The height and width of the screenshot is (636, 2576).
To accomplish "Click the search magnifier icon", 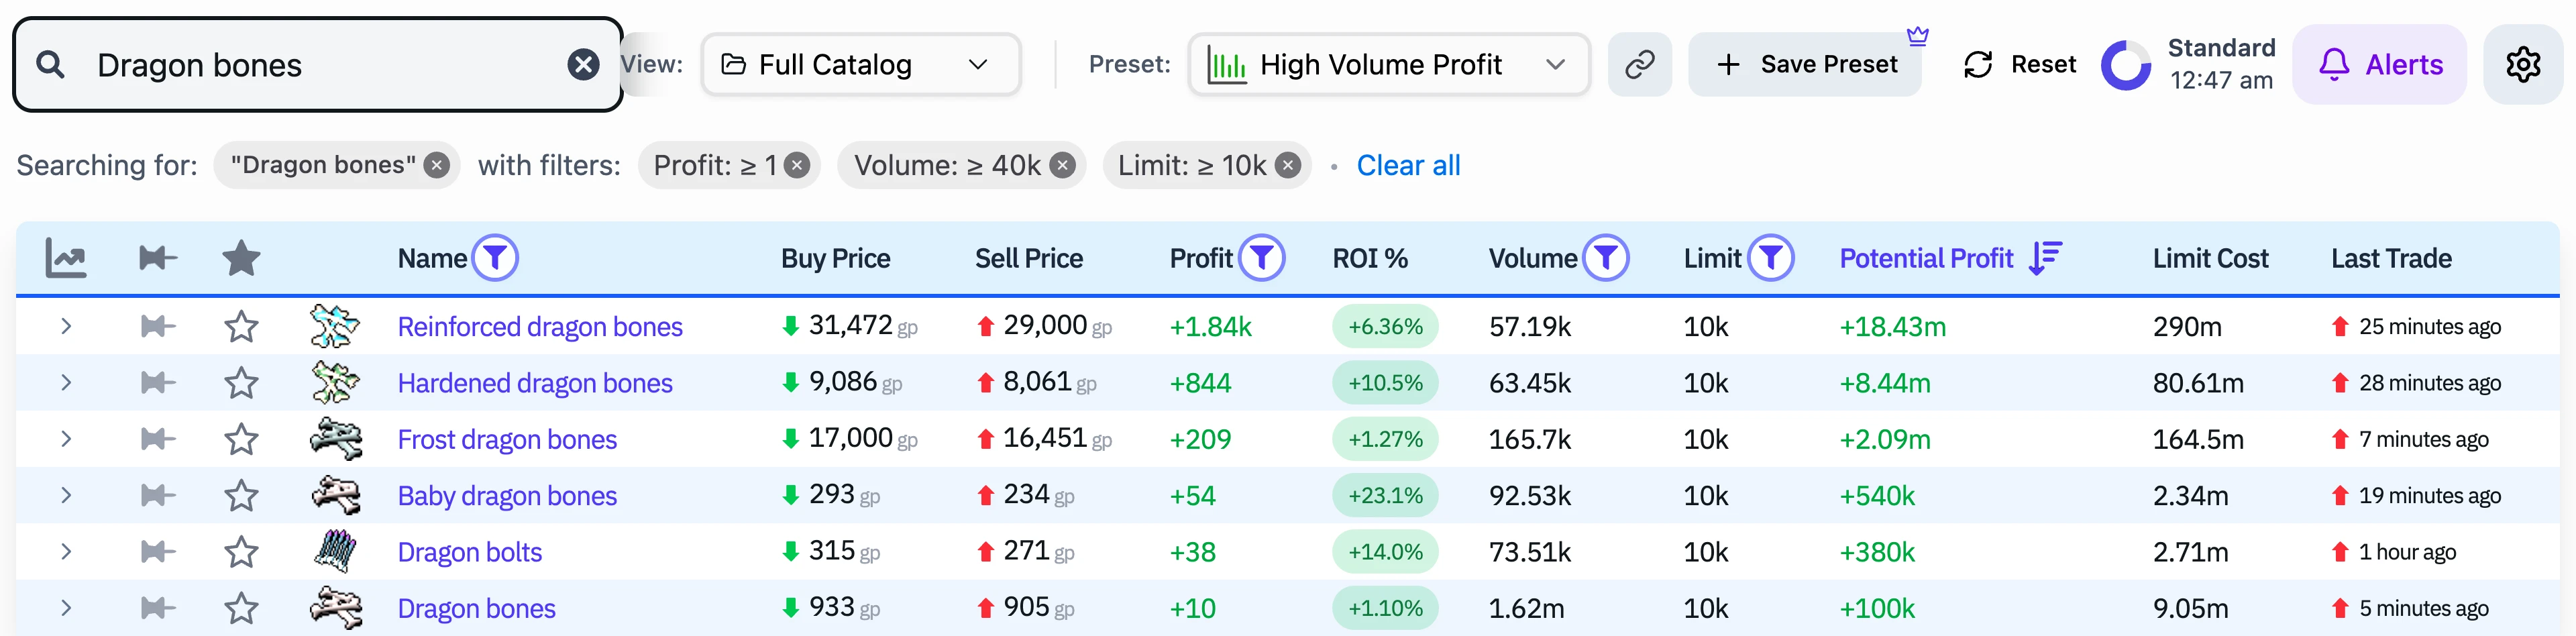I will click(51, 65).
